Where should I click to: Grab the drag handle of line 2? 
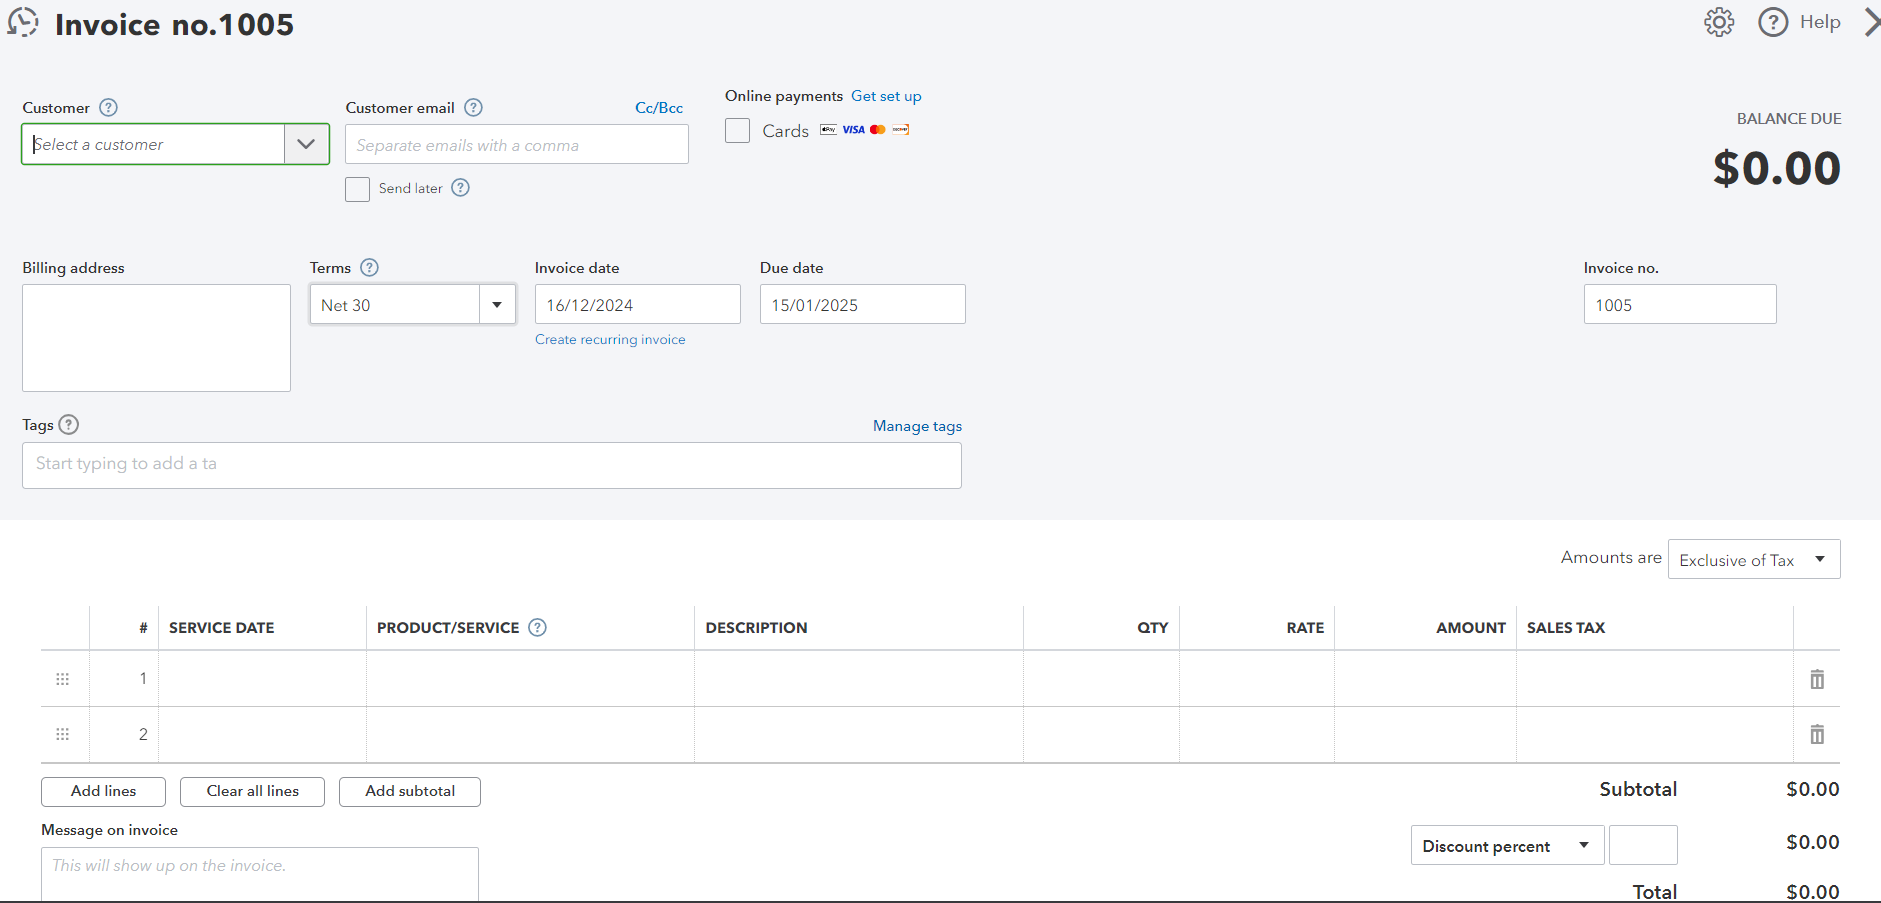63,734
